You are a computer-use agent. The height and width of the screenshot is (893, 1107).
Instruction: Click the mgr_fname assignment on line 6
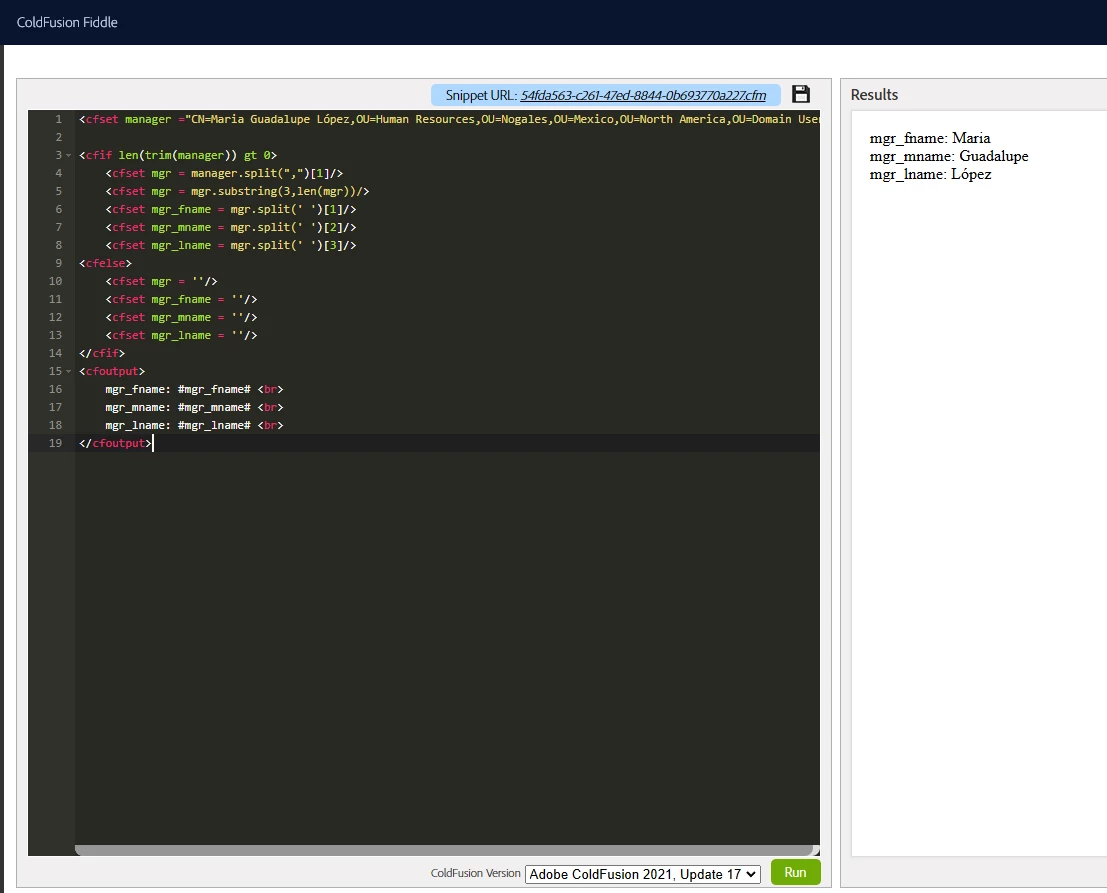(x=231, y=209)
